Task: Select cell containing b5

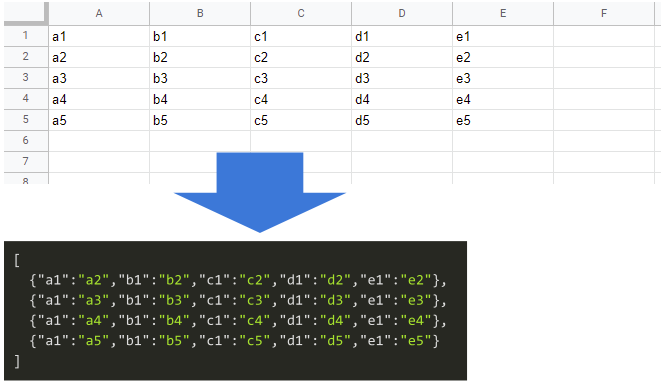Action: [200, 120]
